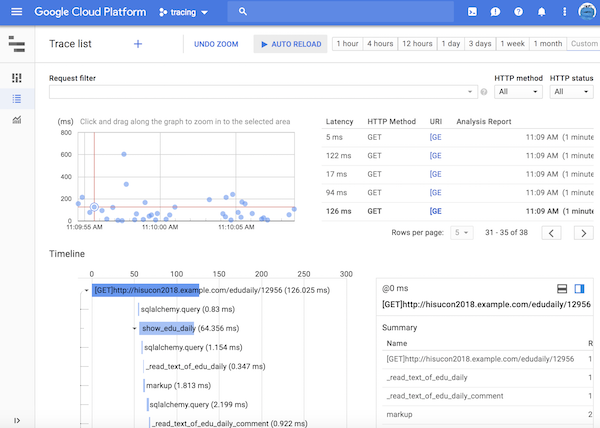Click UNDO ZOOM
The width and height of the screenshot is (600, 428).
click(216, 44)
